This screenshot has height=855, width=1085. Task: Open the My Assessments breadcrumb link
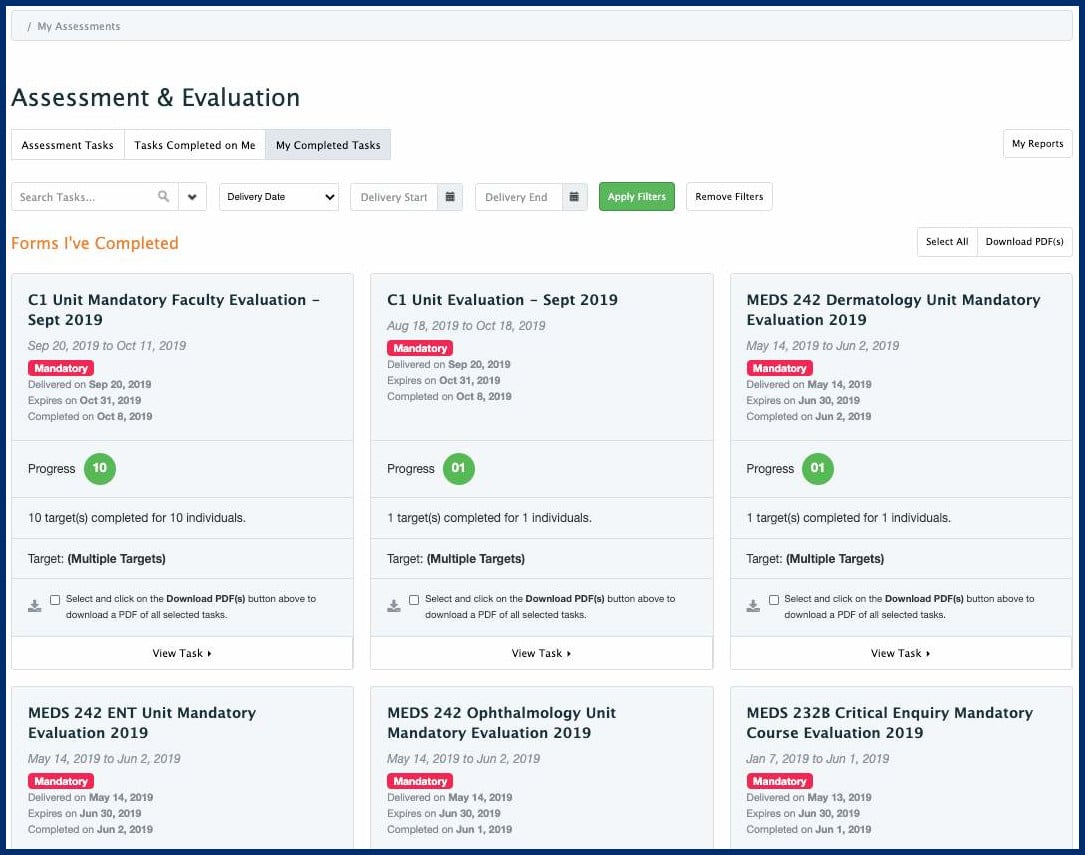(78, 26)
